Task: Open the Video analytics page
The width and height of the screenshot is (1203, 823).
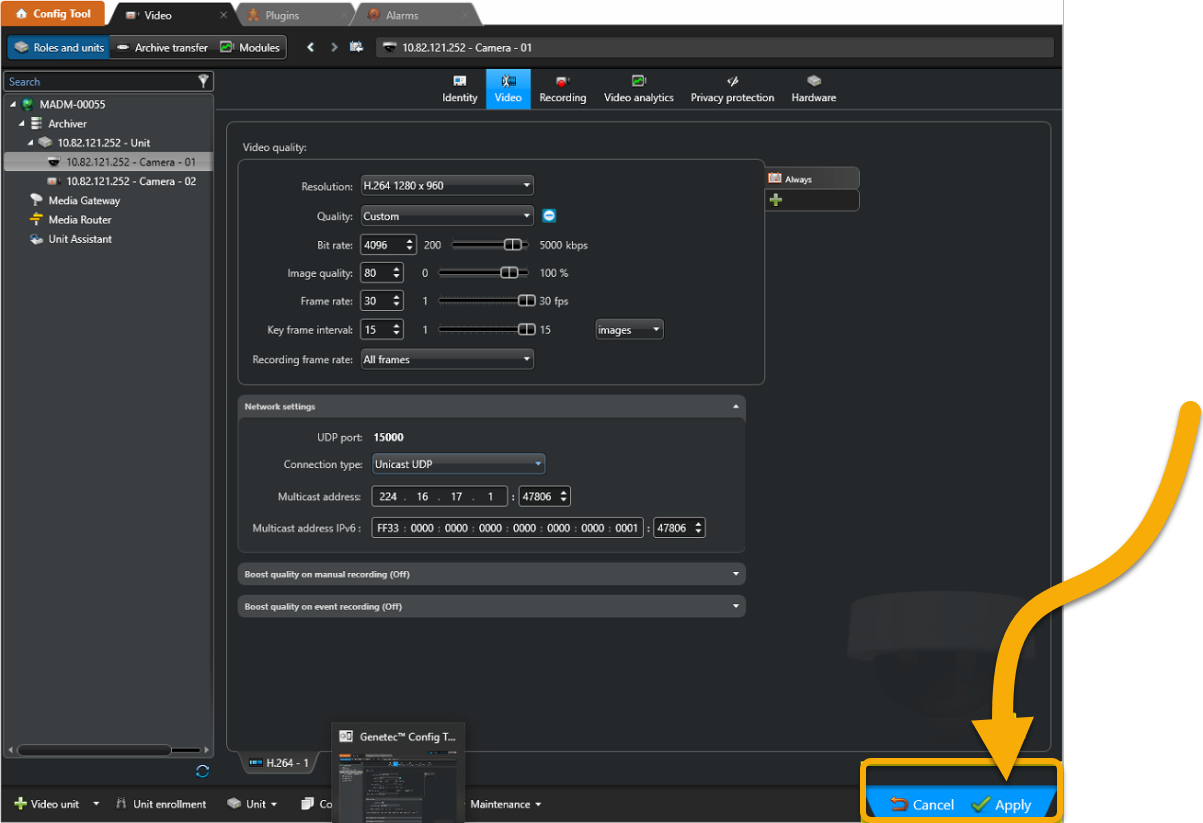Action: (x=638, y=88)
